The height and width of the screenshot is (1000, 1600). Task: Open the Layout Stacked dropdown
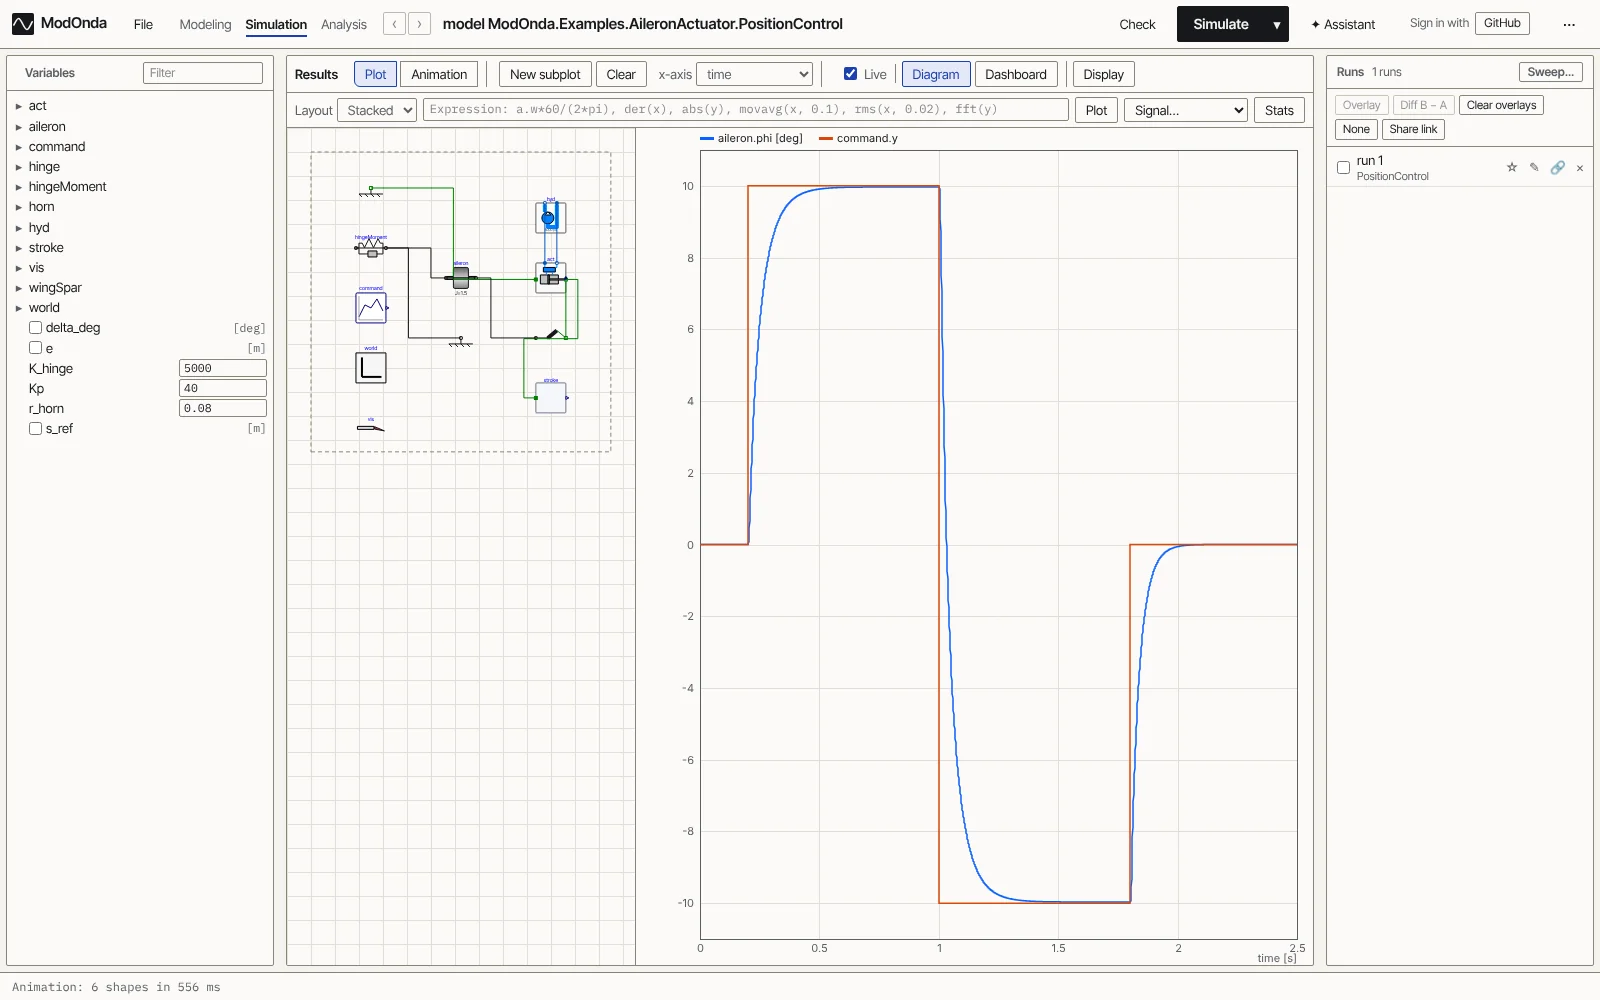[377, 110]
